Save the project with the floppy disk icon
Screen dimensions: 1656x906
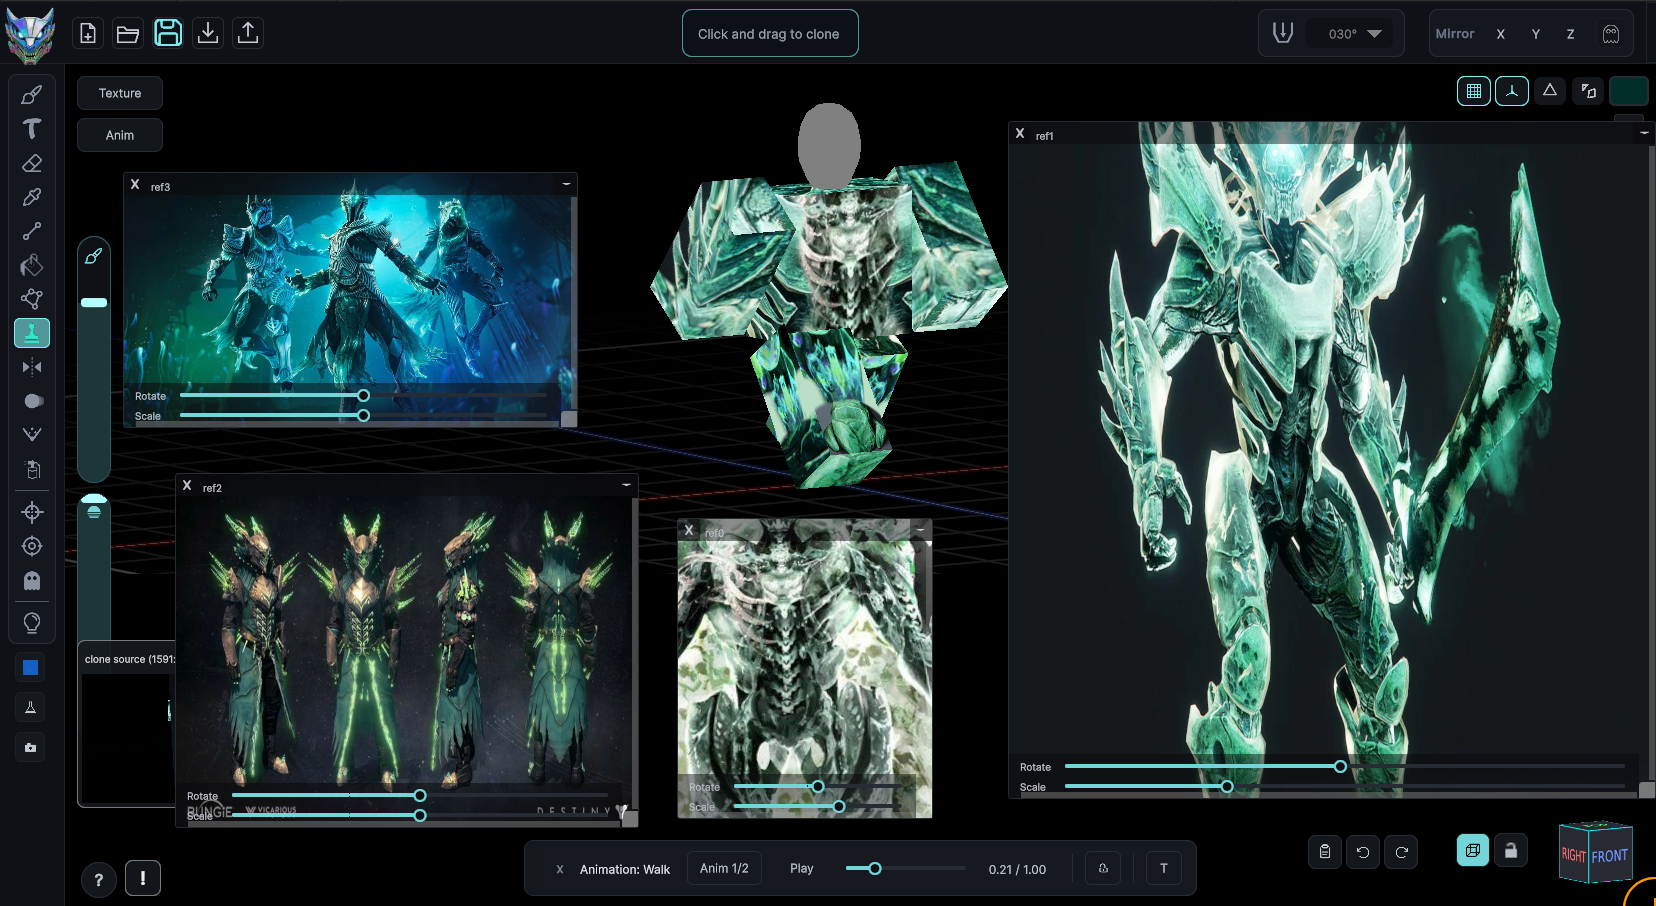[x=168, y=33]
